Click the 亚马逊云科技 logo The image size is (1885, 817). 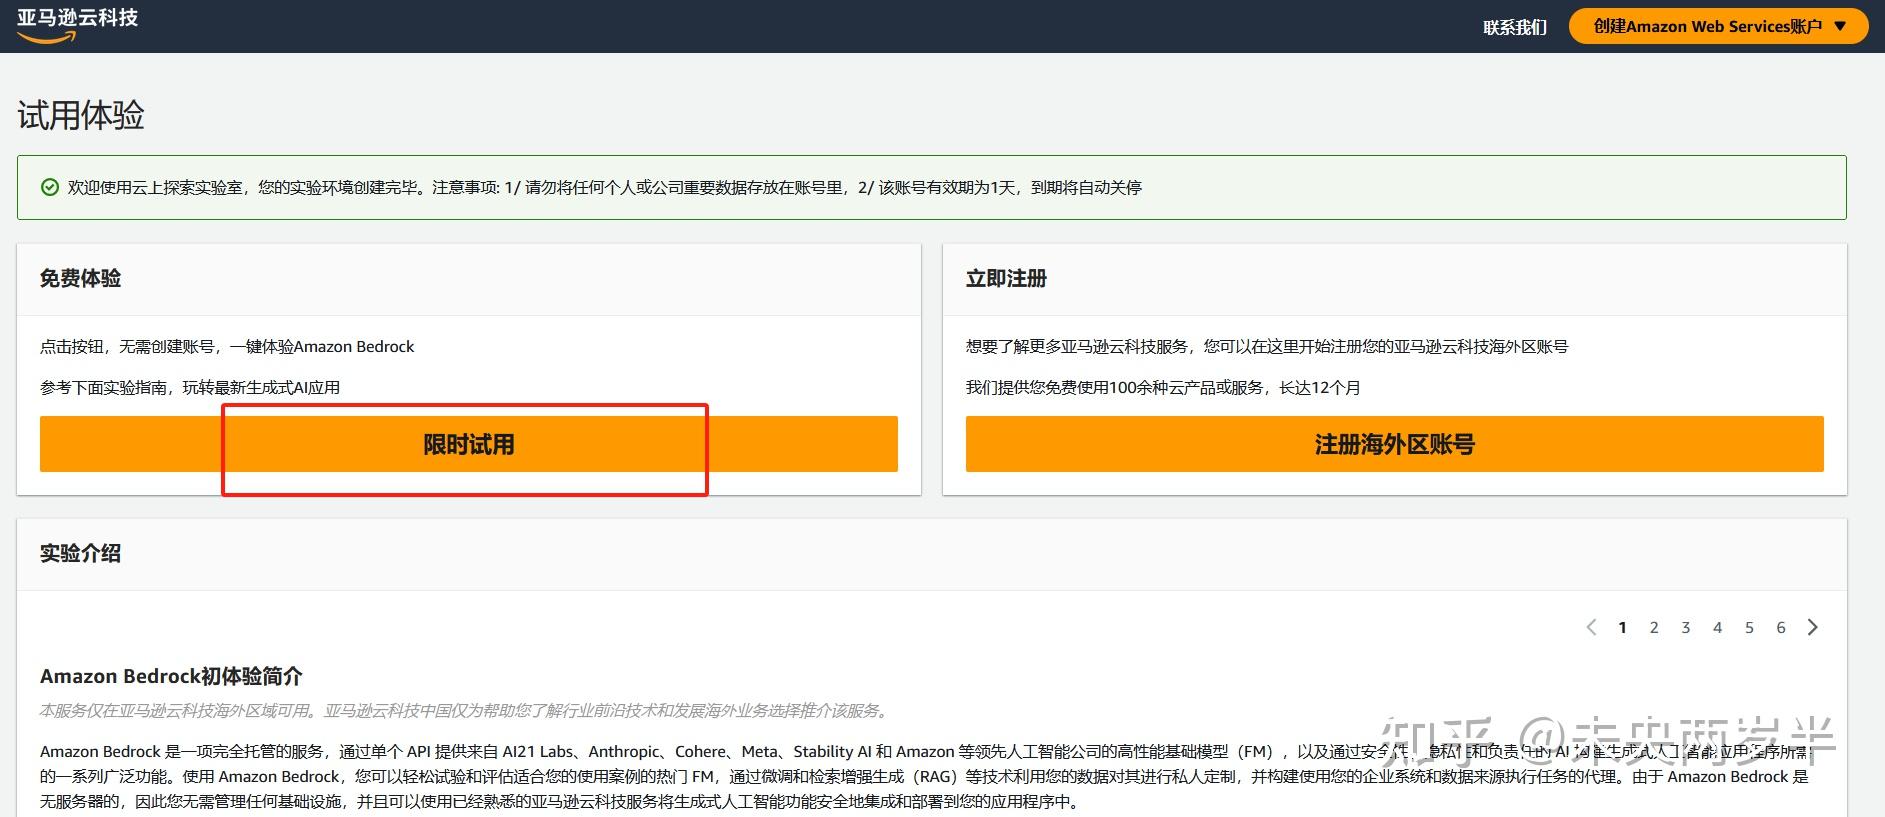pyautogui.click(x=77, y=26)
